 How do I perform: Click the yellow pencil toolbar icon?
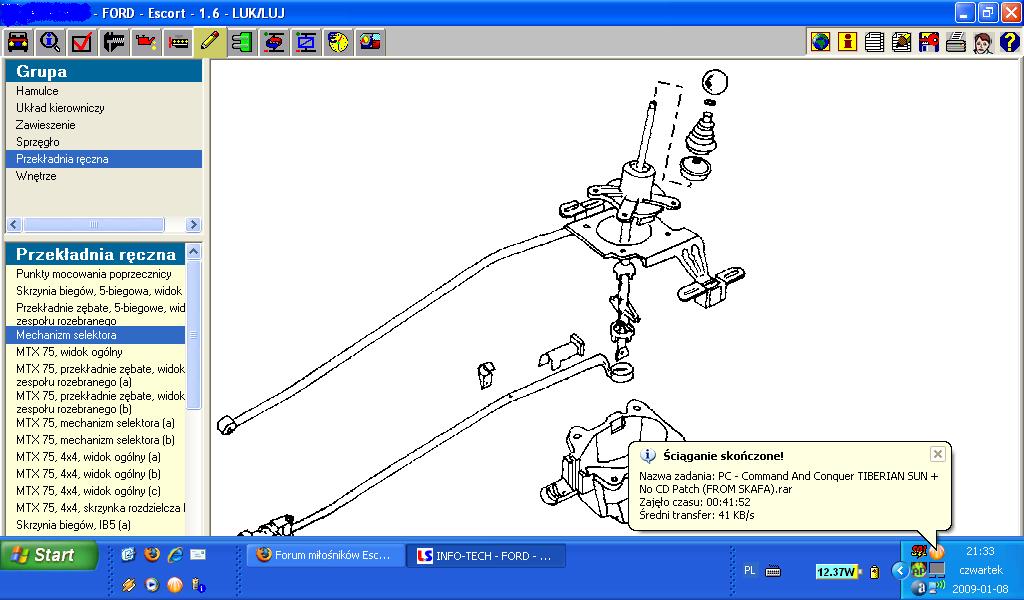coord(210,42)
